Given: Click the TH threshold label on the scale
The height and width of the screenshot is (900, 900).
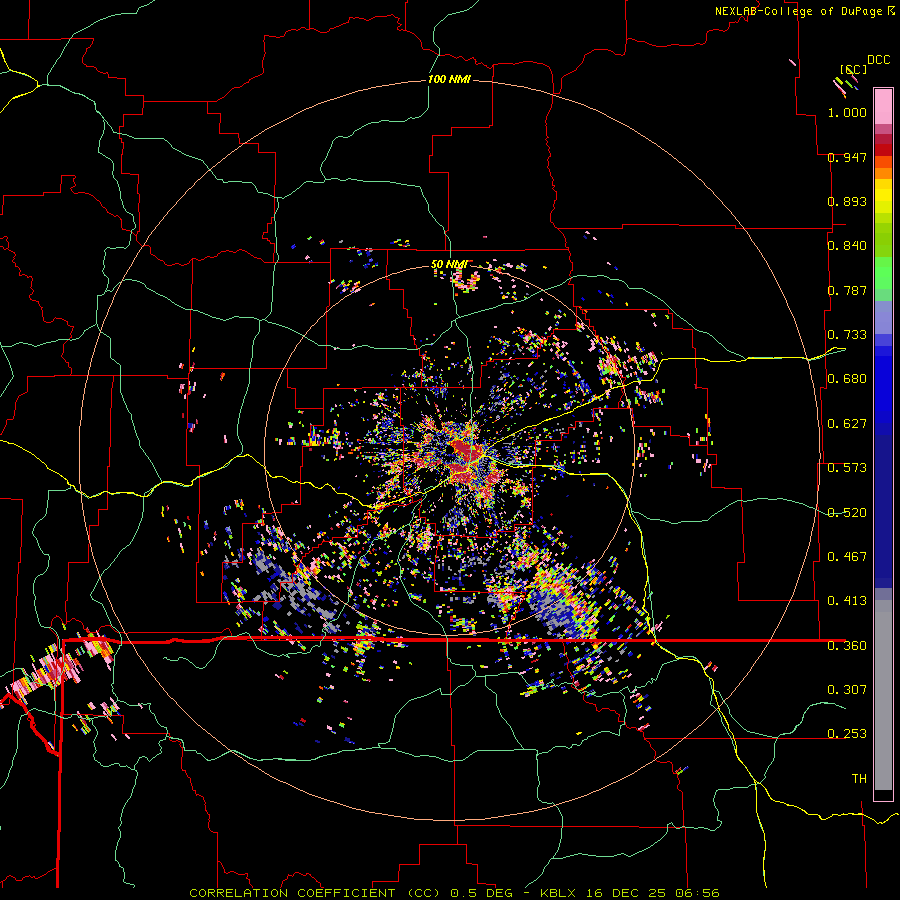Looking at the screenshot, I should pos(859,779).
